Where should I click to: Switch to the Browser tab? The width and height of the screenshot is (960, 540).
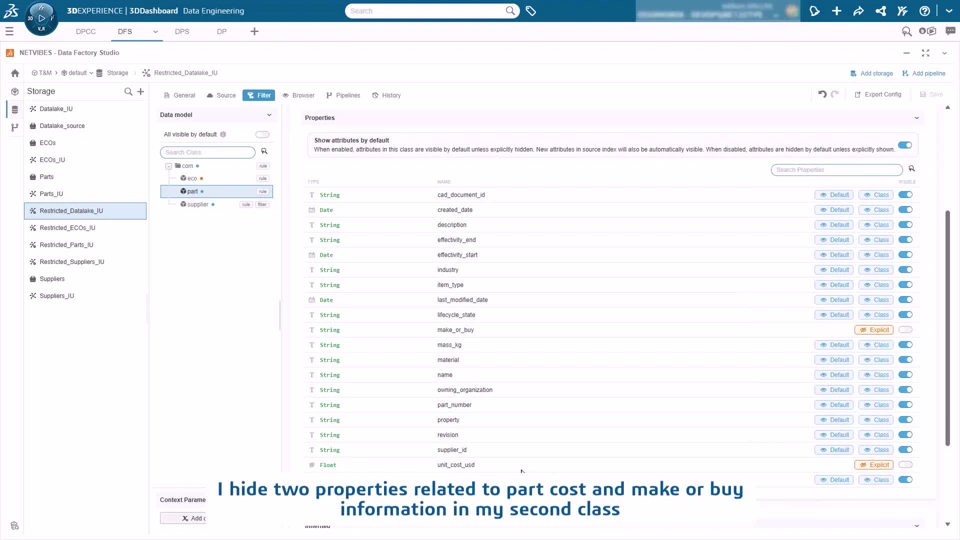tap(298, 96)
